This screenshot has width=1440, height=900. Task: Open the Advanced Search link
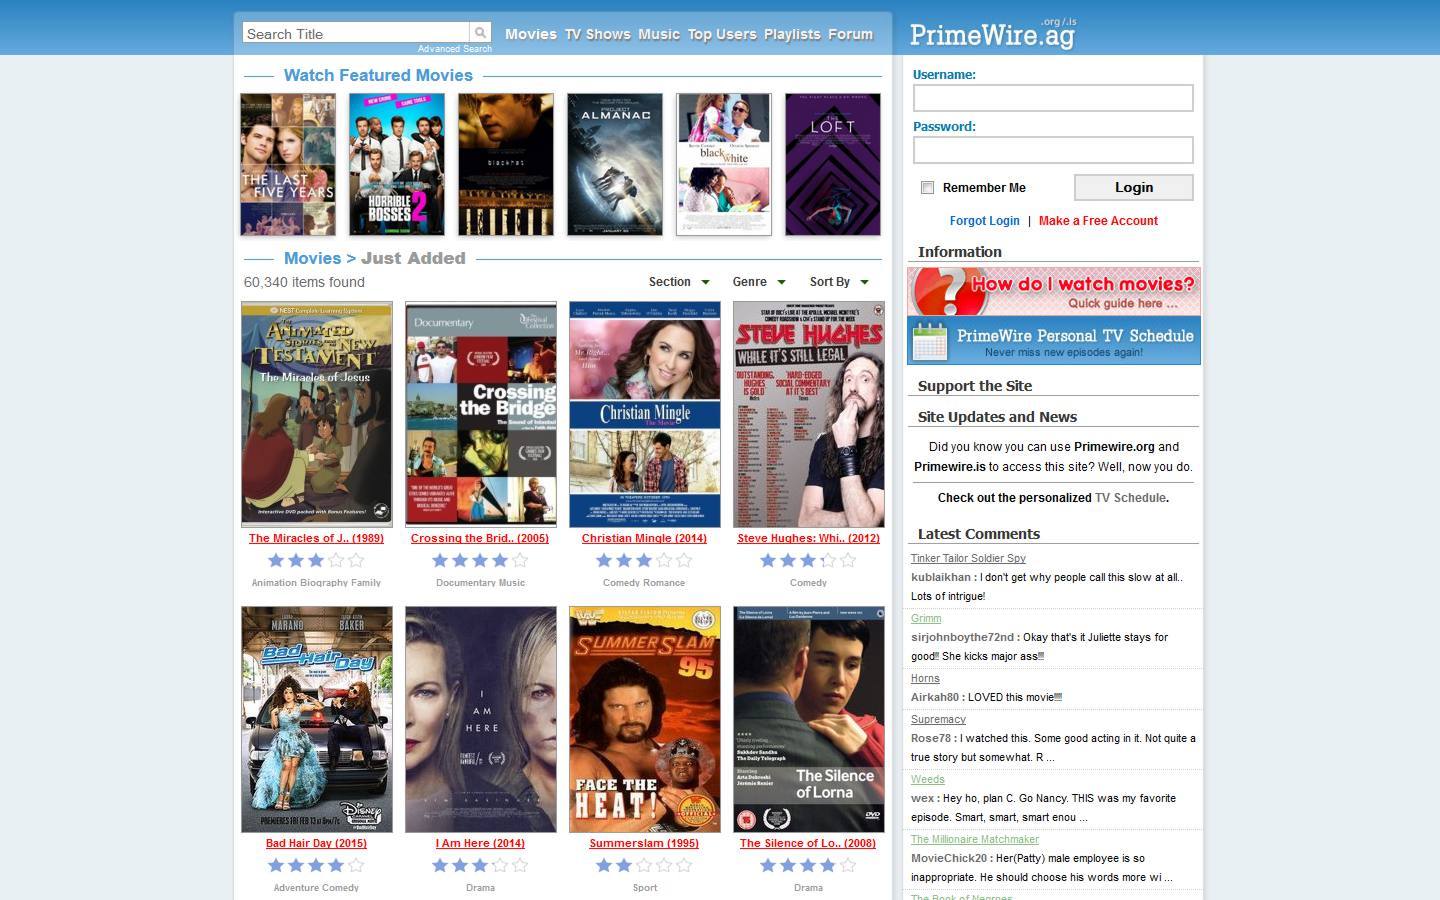455,49
